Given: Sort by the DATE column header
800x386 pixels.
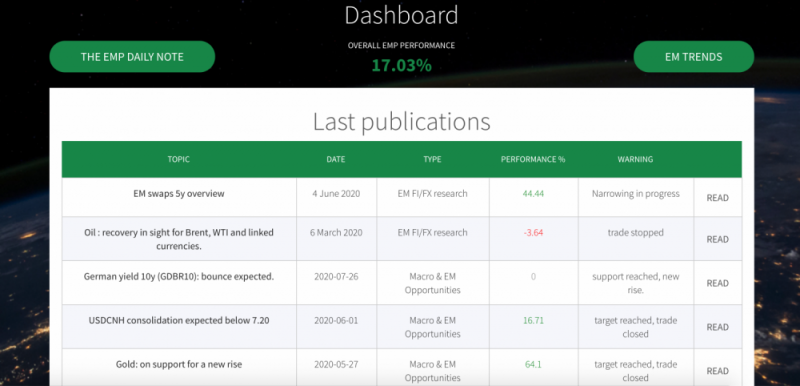Looking at the screenshot, I should 336,159.
